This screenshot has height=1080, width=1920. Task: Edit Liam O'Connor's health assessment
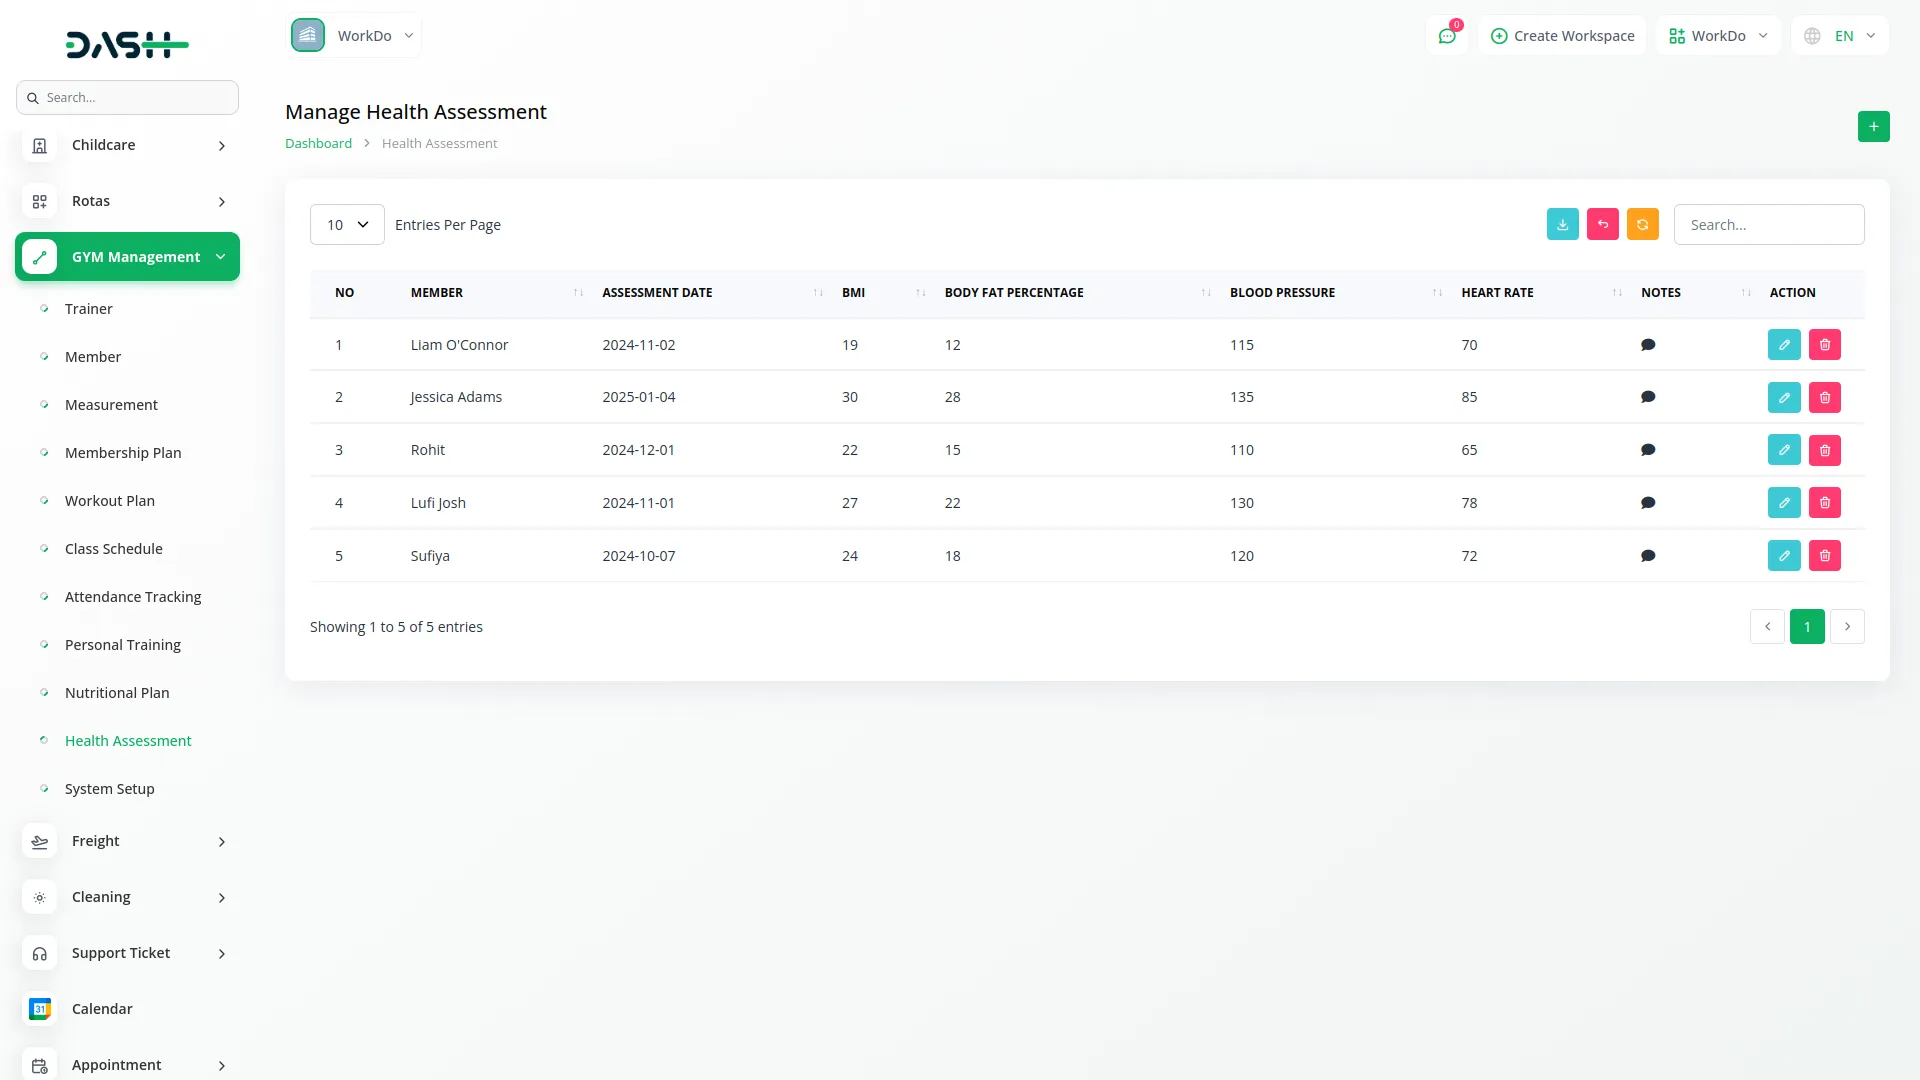pyautogui.click(x=1783, y=345)
